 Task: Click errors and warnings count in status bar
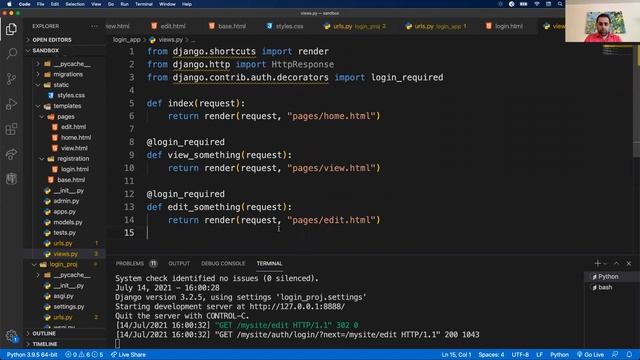(84, 355)
